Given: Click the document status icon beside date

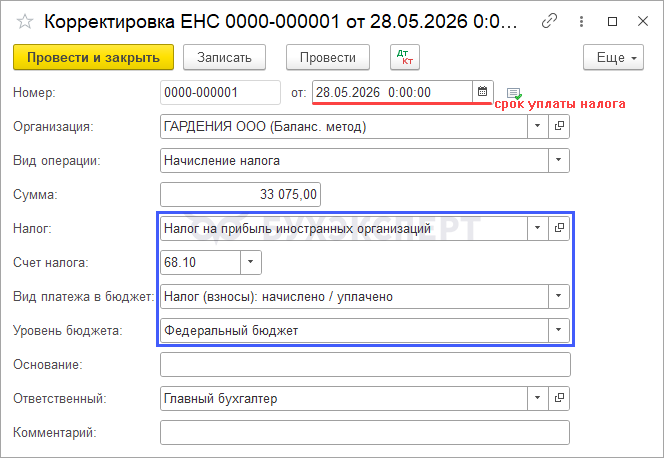Looking at the screenshot, I should (514, 93).
